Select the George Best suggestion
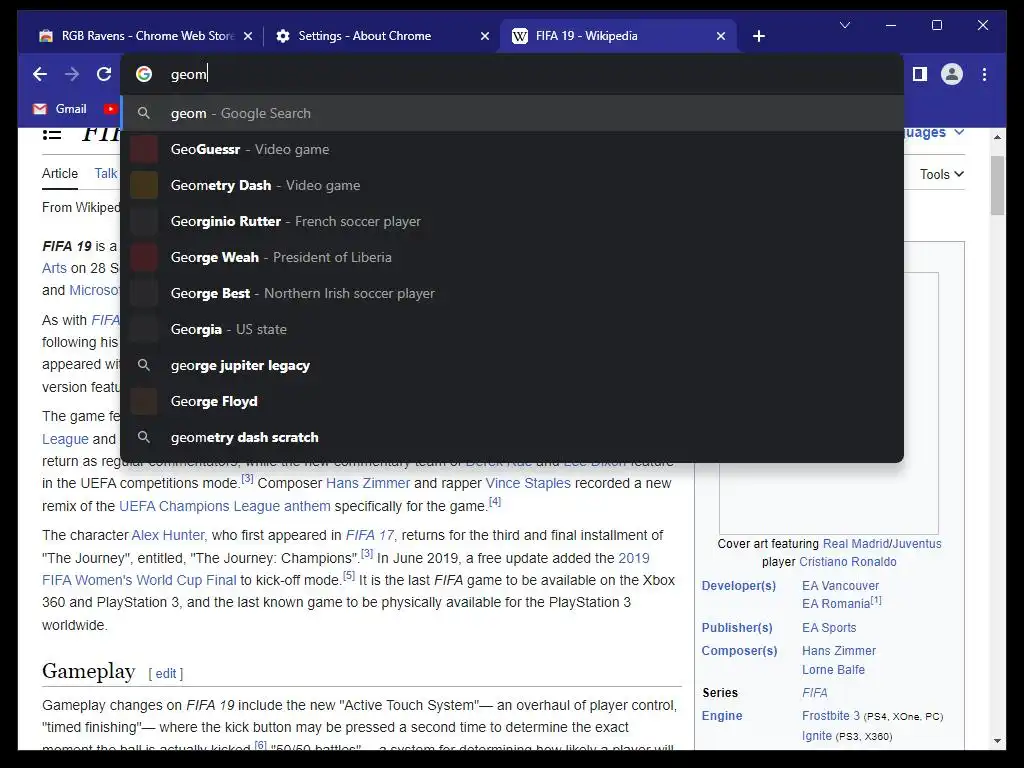The image size is (1024, 768). (513, 293)
